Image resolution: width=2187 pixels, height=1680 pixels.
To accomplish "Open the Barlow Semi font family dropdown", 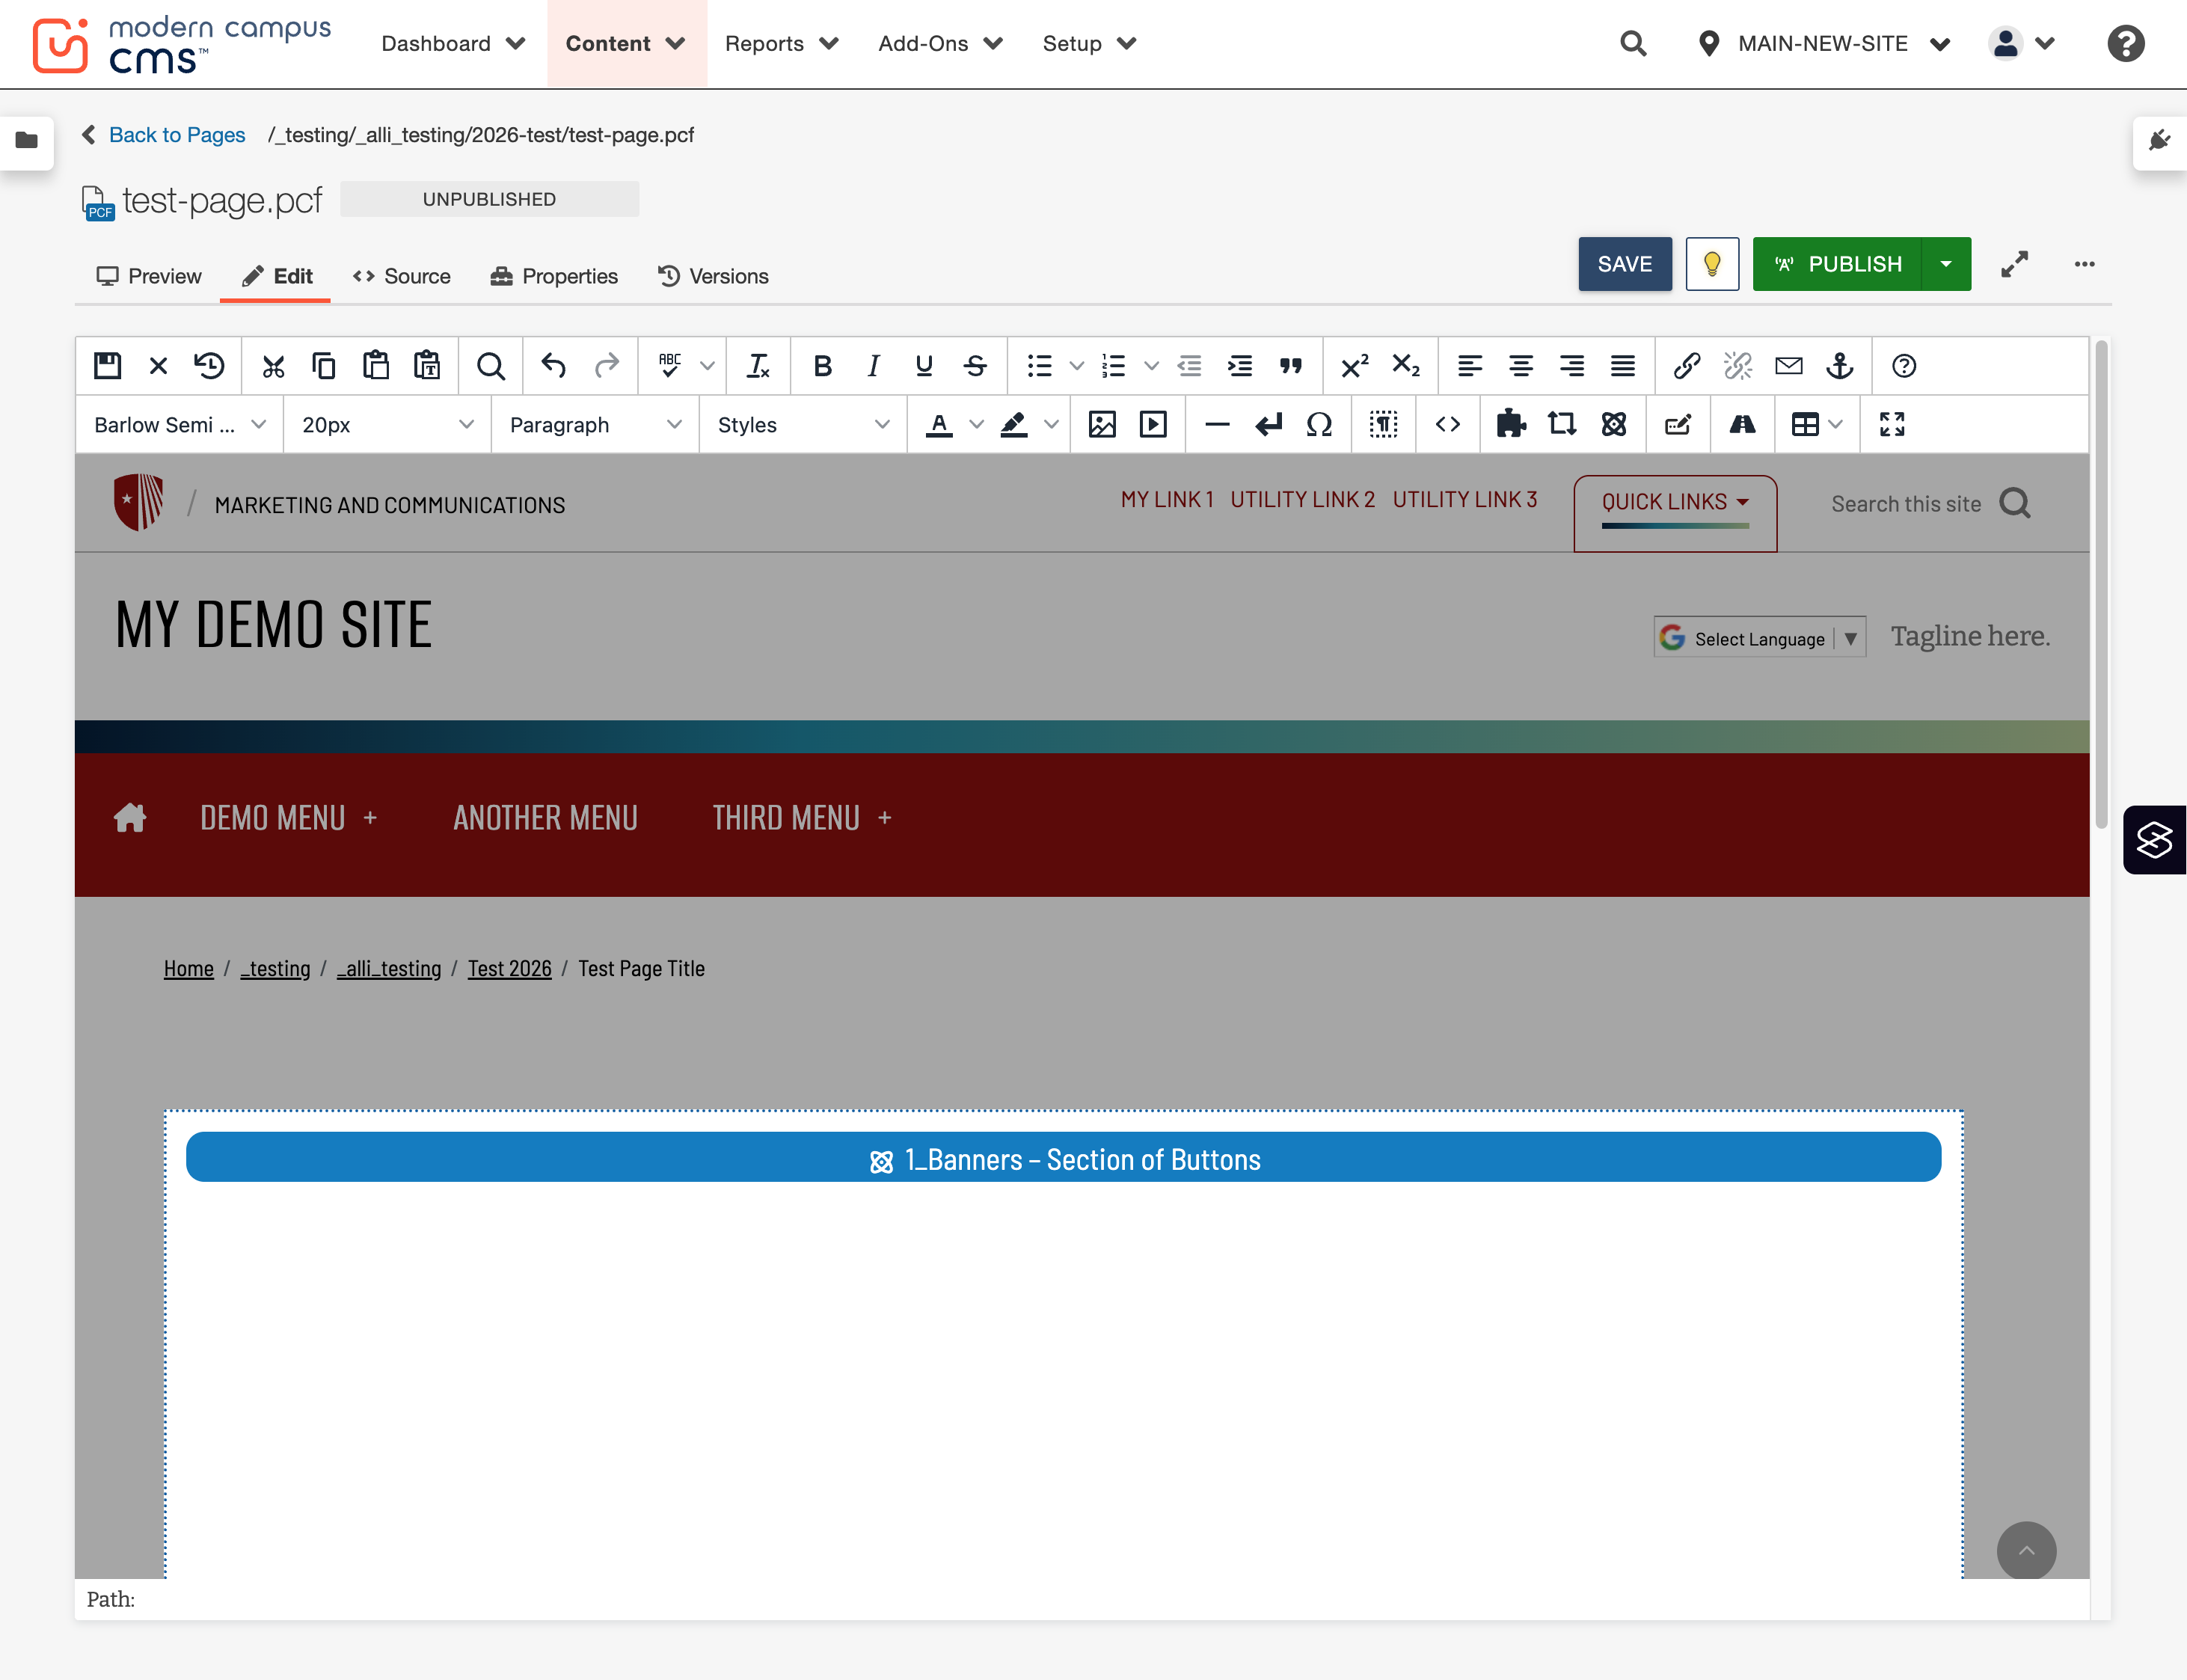I will [x=180, y=424].
